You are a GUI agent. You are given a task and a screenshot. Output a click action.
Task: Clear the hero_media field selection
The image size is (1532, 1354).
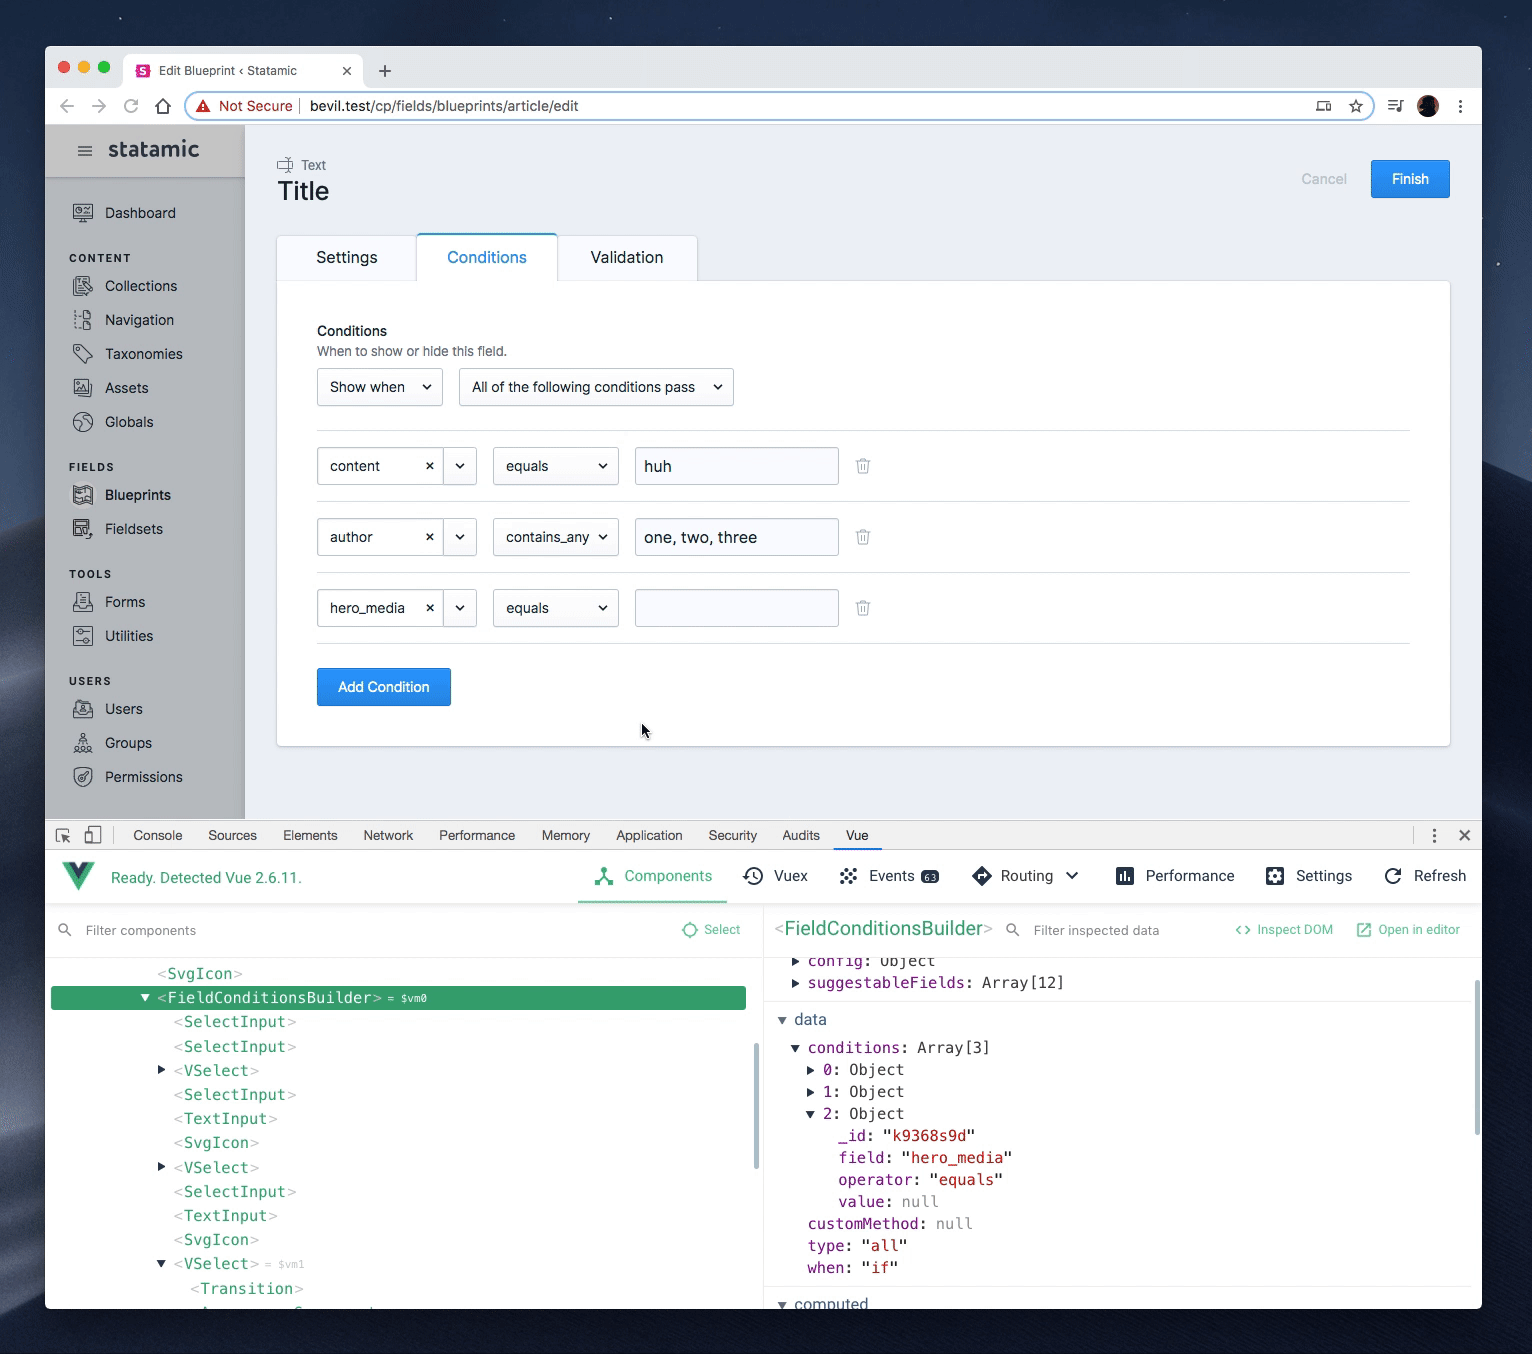click(x=430, y=608)
